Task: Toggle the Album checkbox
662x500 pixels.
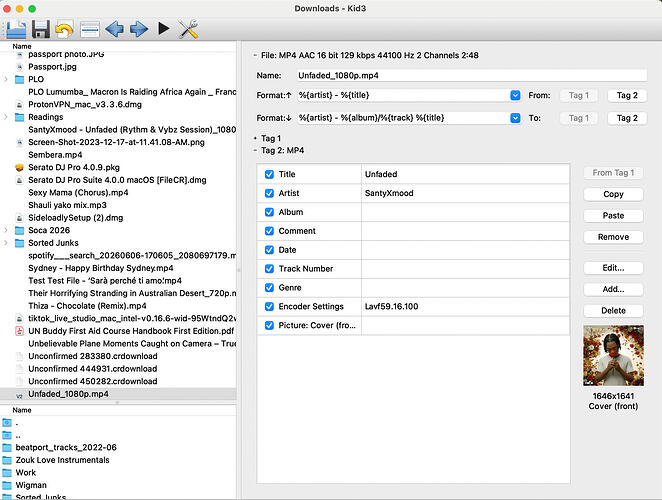Action: tap(269, 212)
